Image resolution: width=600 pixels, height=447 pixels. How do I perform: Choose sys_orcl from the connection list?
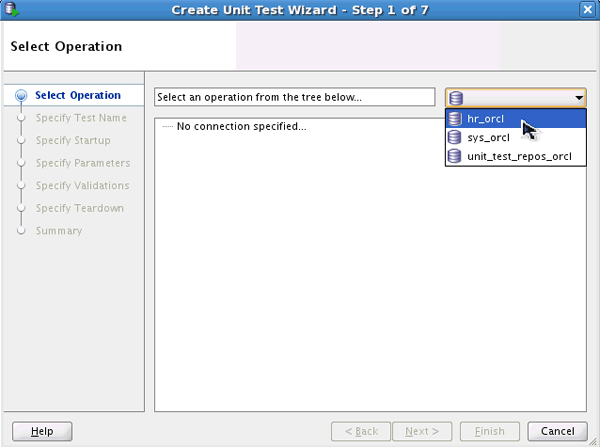[488, 137]
